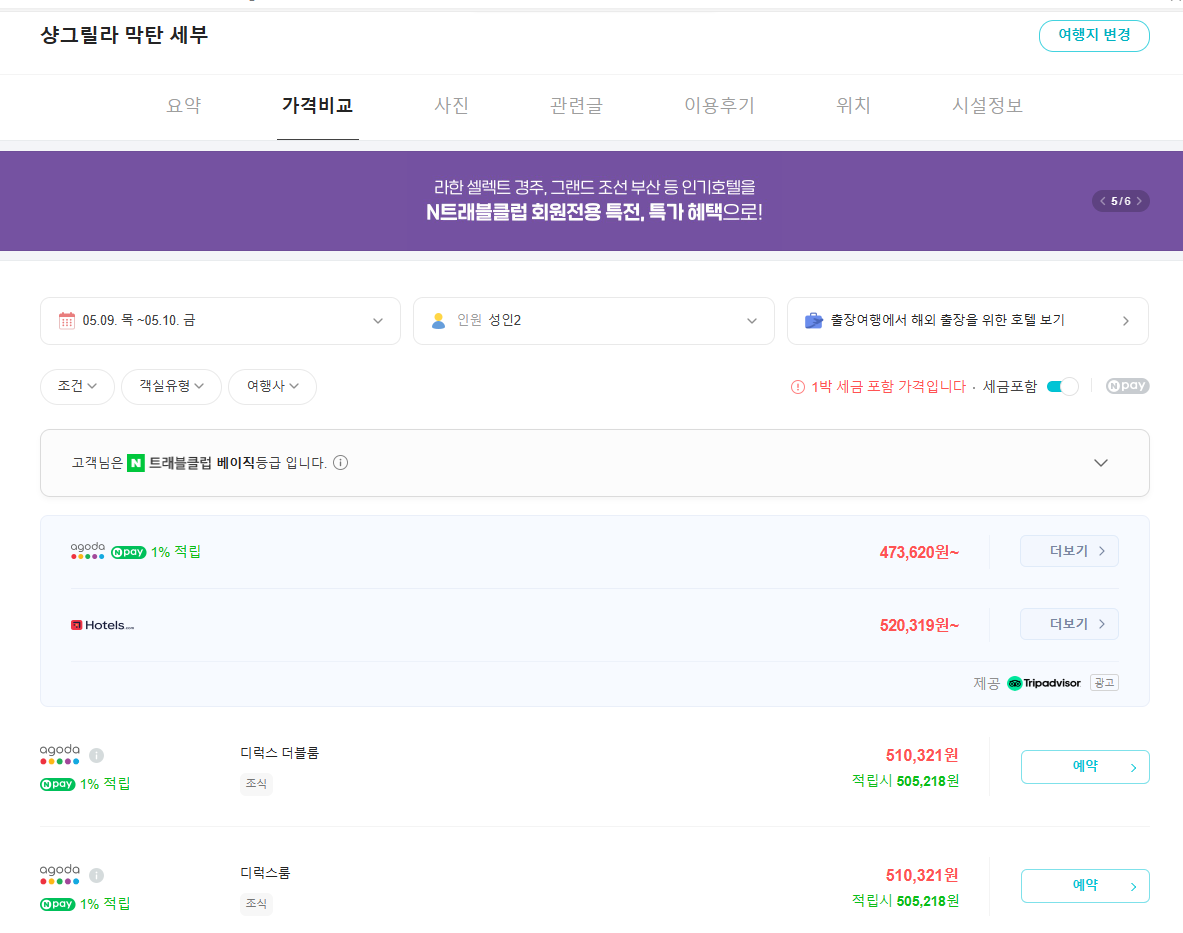Expand the 트래블클럽 베이직등급 membership panel
Viewport: 1183px width, 933px height.
(1101, 463)
